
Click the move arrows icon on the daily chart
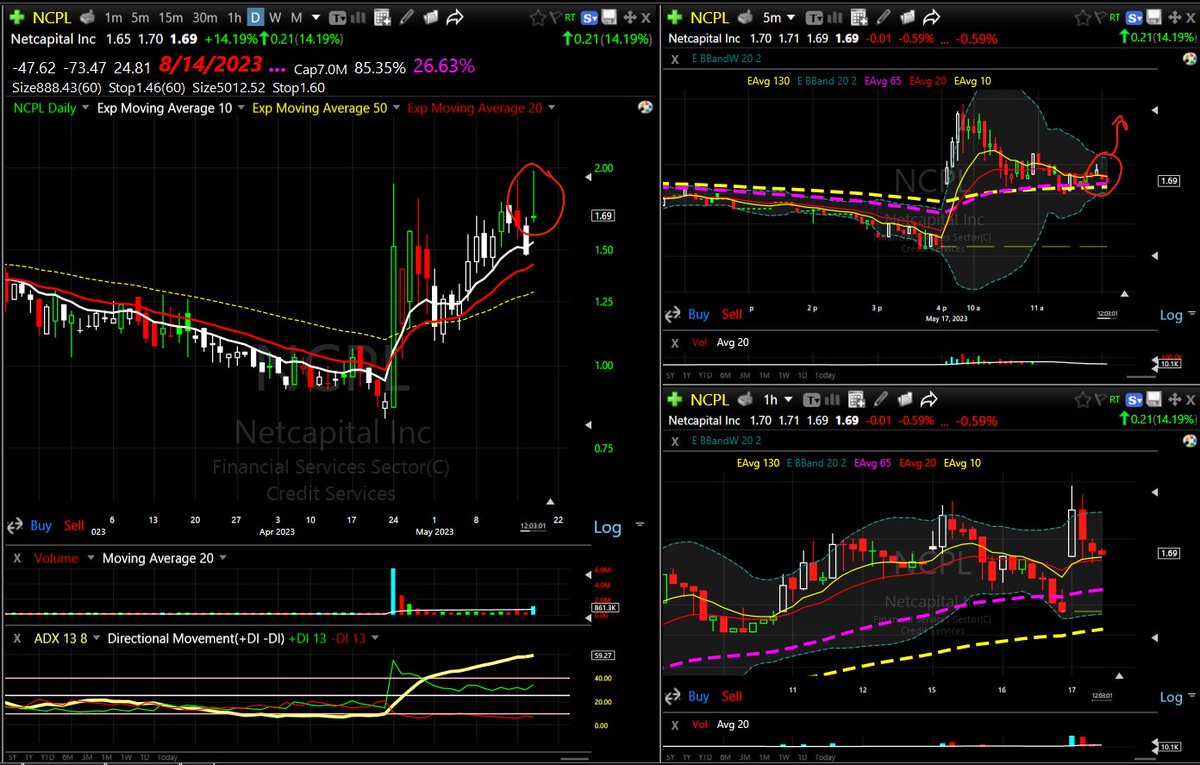(x=630, y=18)
